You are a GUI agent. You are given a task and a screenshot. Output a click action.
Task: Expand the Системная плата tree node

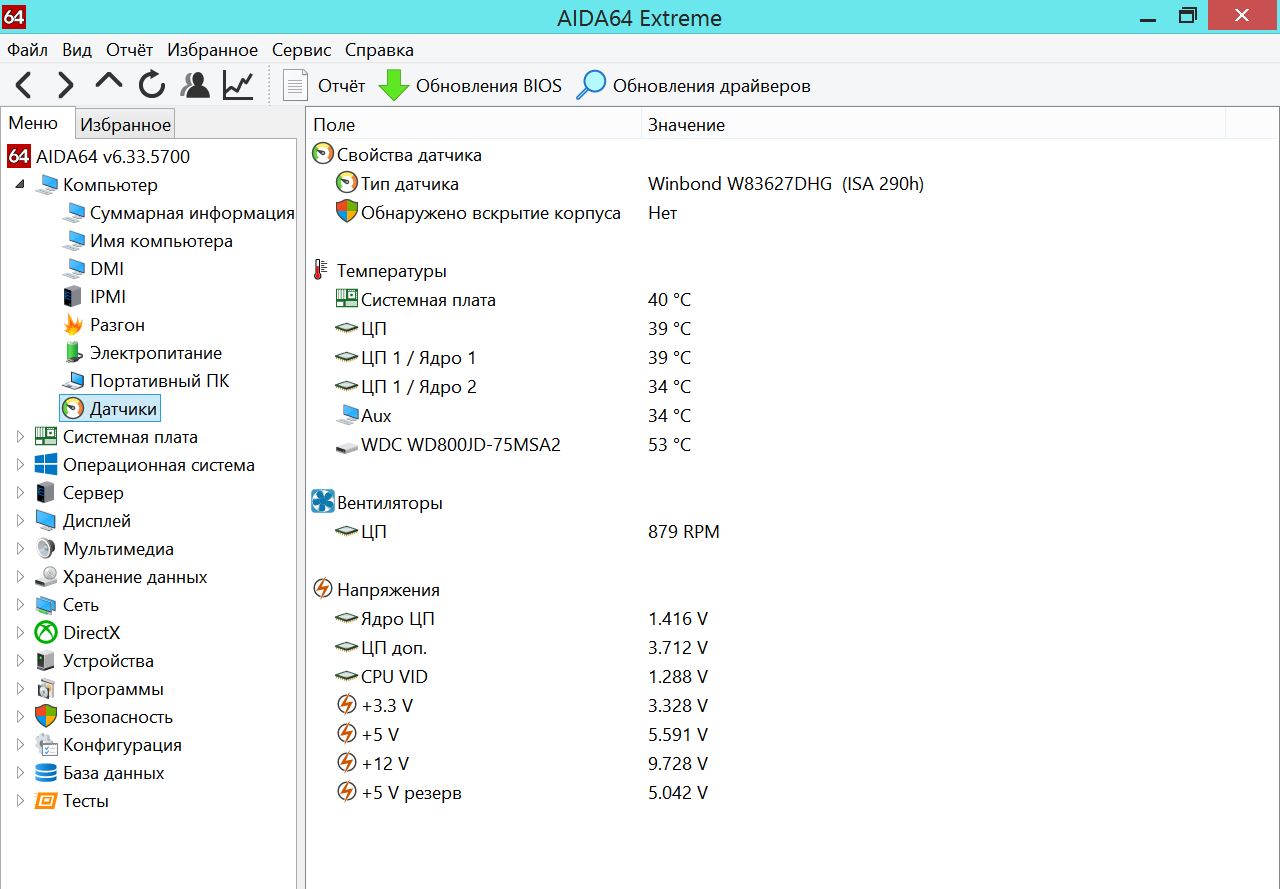coord(20,437)
